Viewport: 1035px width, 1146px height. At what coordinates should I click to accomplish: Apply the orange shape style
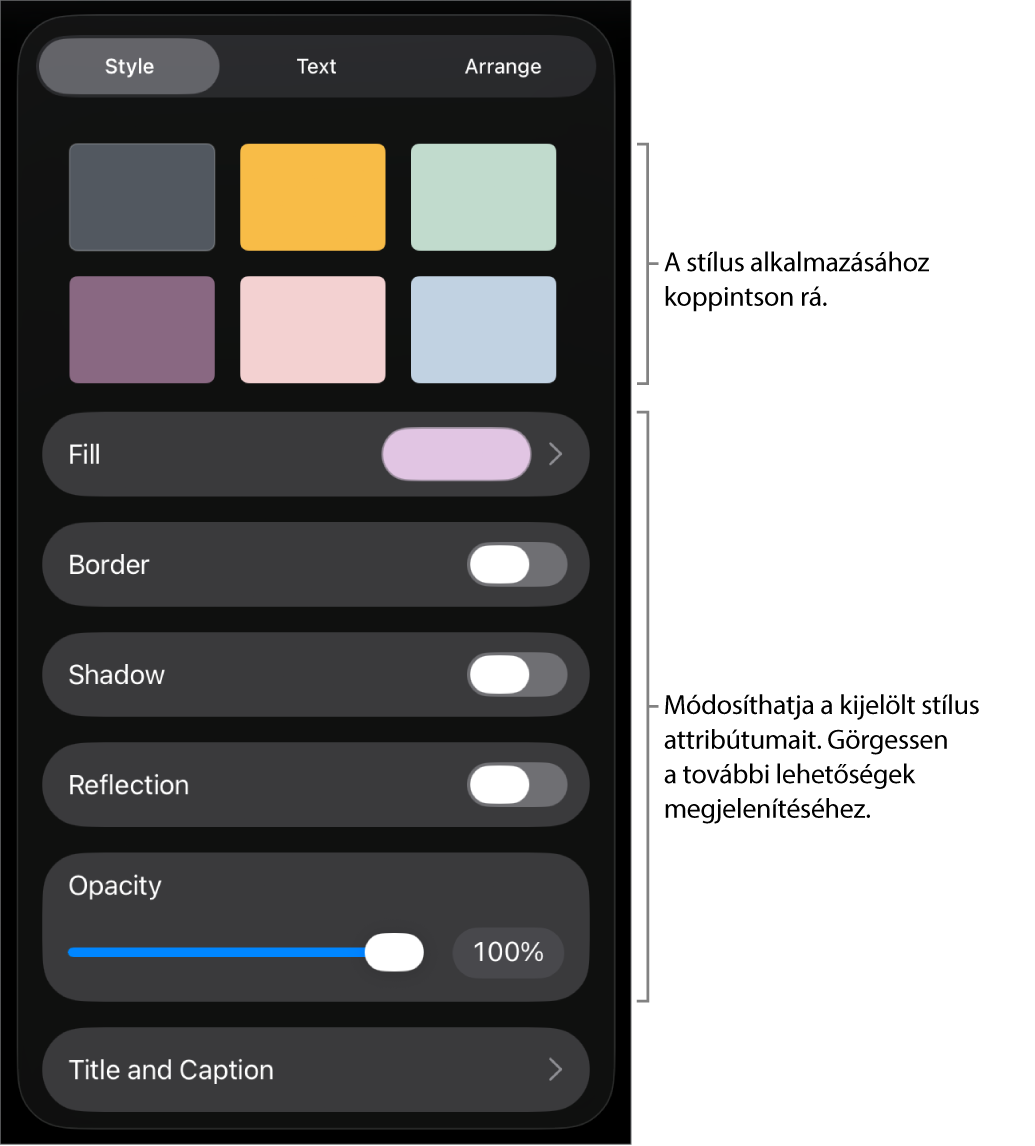tap(312, 197)
